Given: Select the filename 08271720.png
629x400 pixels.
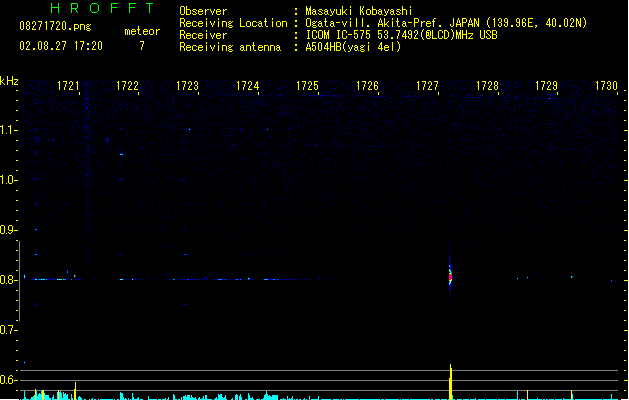Looking at the screenshot, I should [55, 26].
